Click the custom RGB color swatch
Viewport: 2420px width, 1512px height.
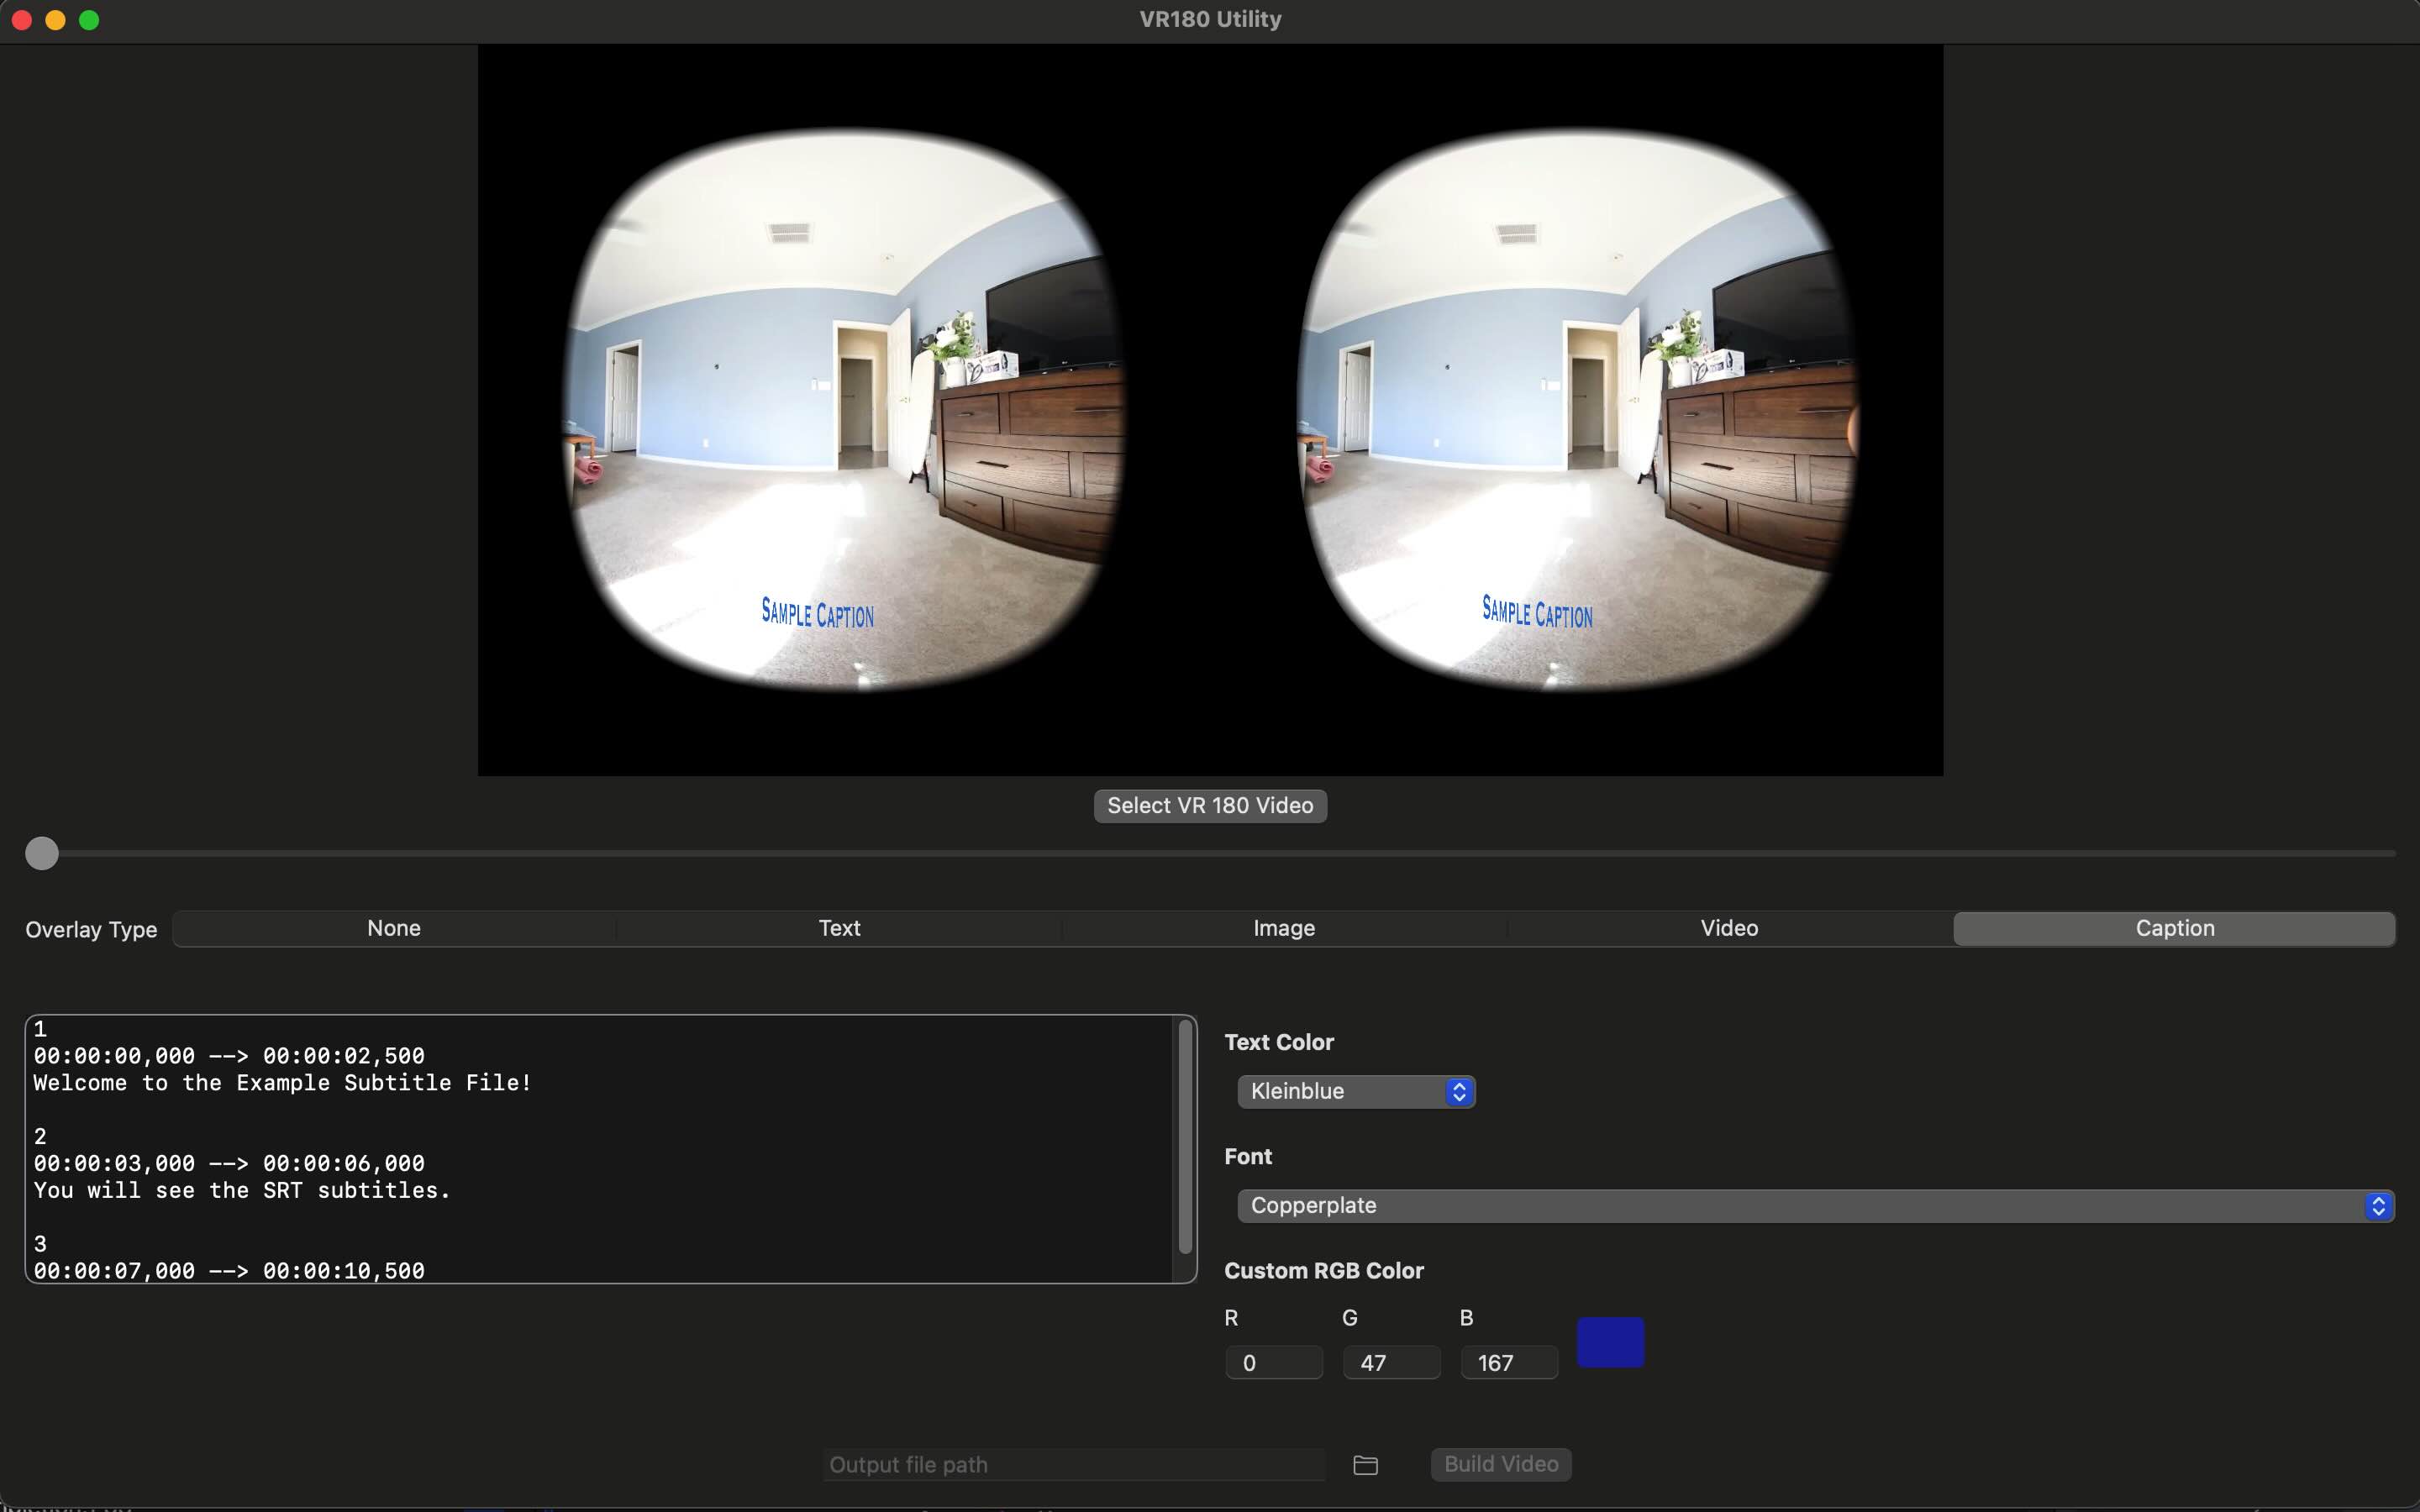[1610, 1341]
